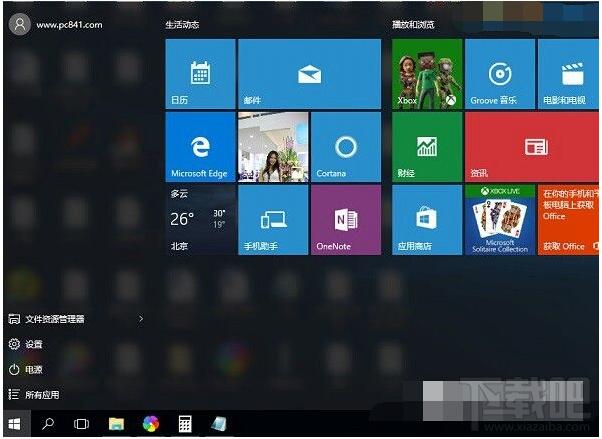Open the 日历 calendar tile

(200, 74)
